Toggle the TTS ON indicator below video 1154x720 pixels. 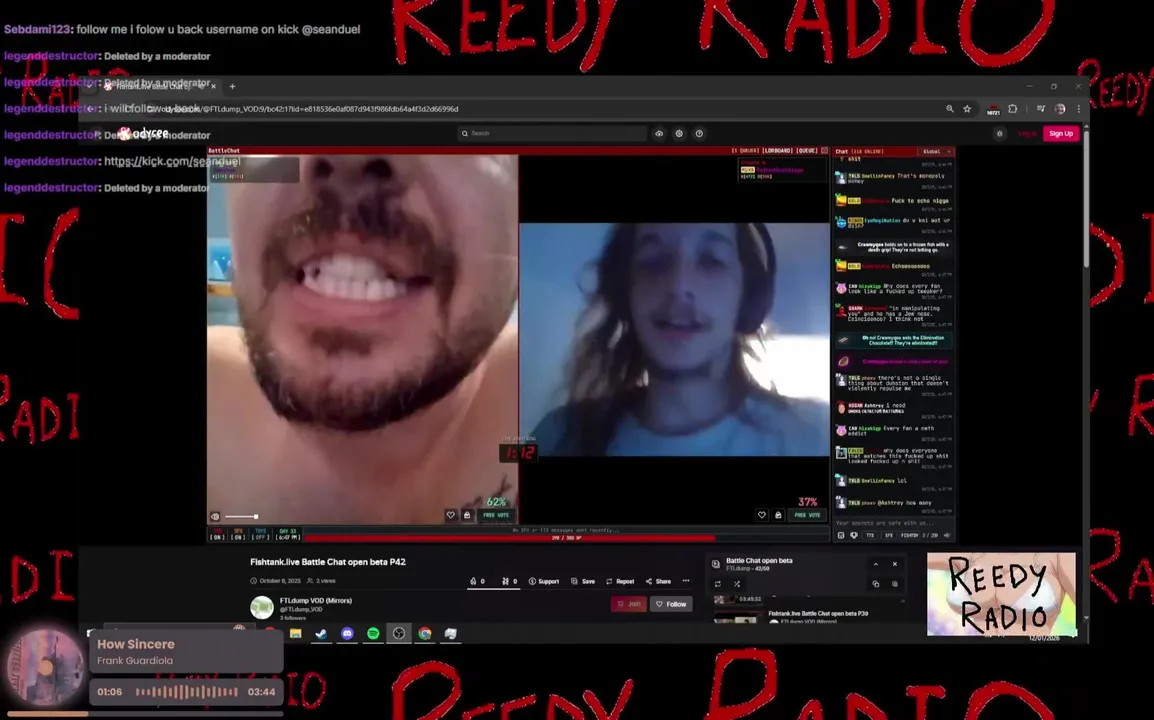217,534
